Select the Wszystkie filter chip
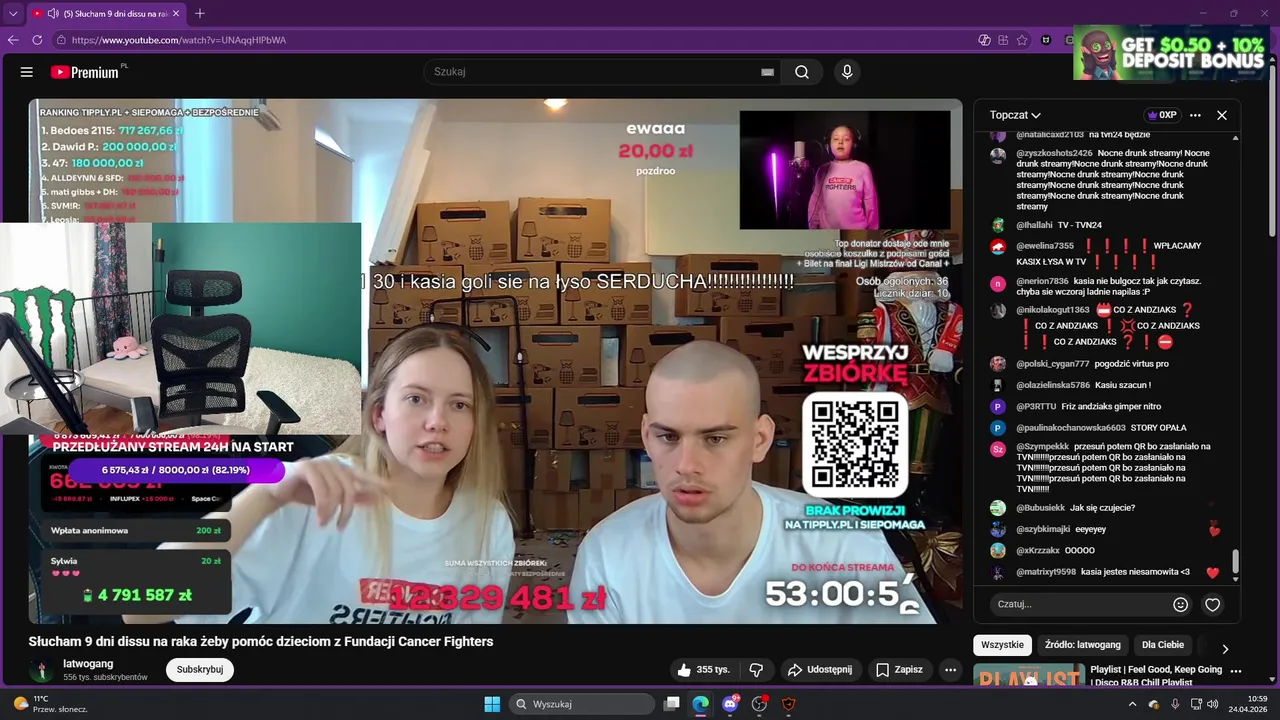Screen dimensions: 1280x720 [x=1002, y=645]
